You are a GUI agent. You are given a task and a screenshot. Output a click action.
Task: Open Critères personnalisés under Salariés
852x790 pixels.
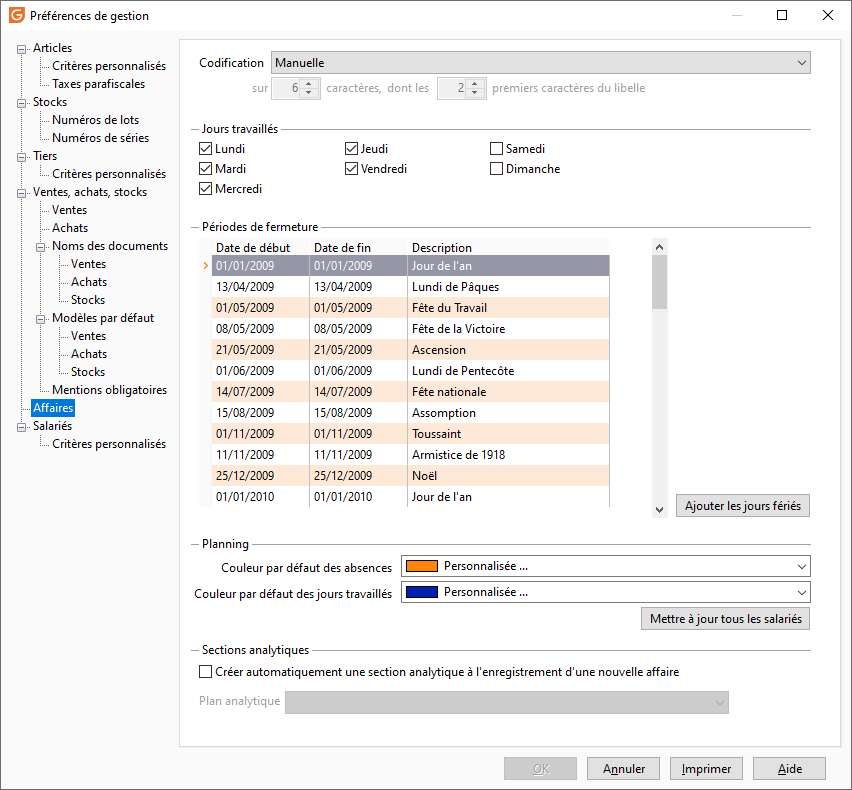pyautogui.click(x=109, y=443)
